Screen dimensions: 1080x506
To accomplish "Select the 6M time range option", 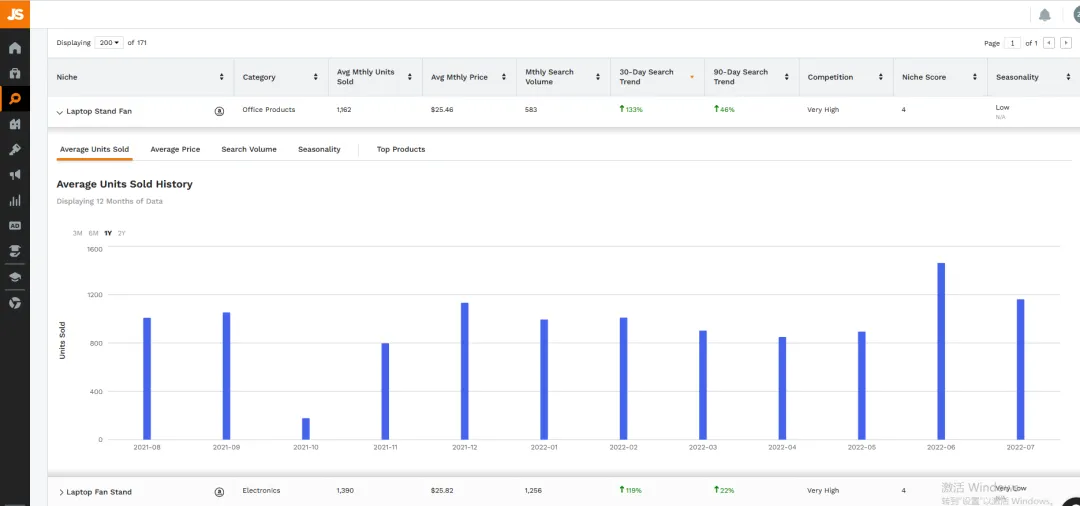I will (93, 233).
